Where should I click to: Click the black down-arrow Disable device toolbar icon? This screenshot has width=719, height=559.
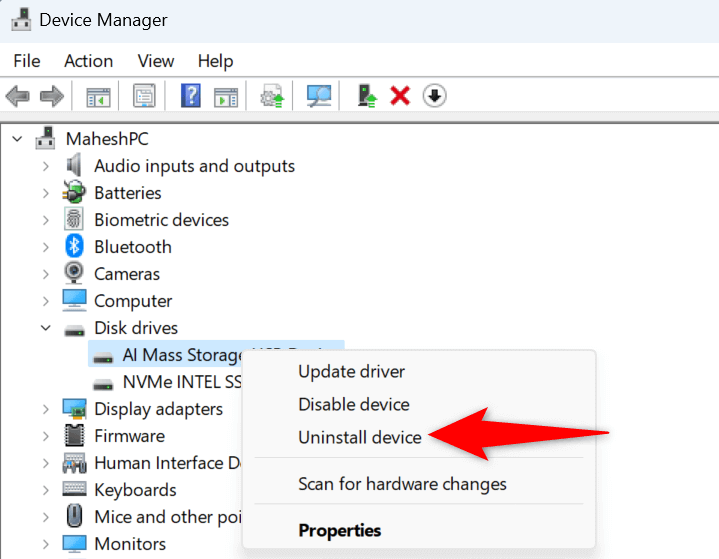pos(434,96)
